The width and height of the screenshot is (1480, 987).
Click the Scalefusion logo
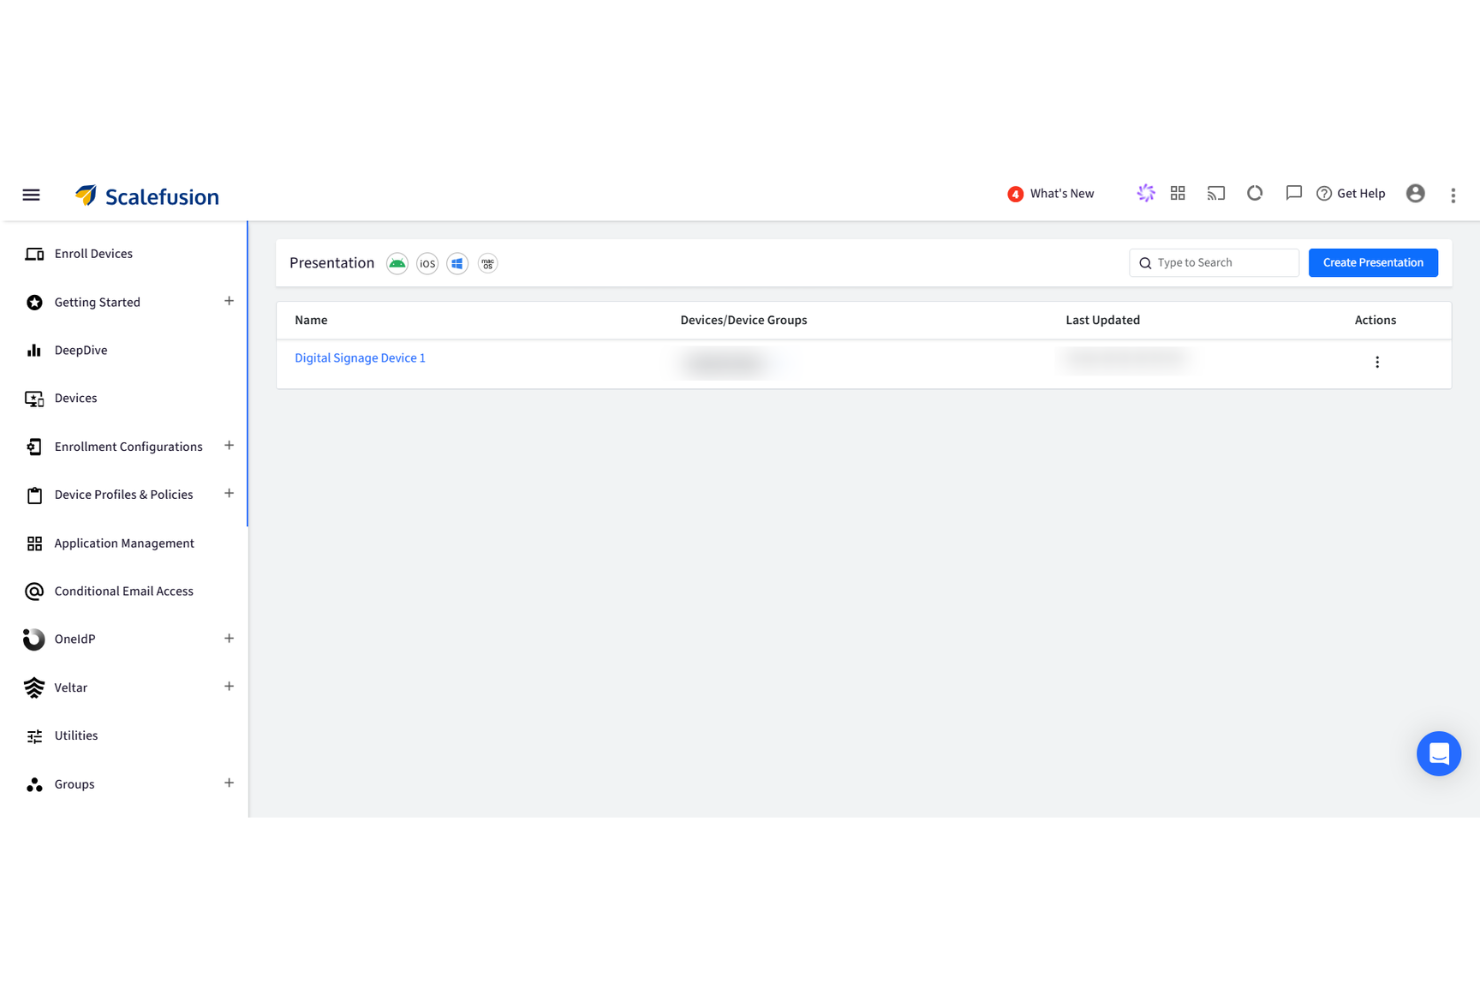[147, 196]
